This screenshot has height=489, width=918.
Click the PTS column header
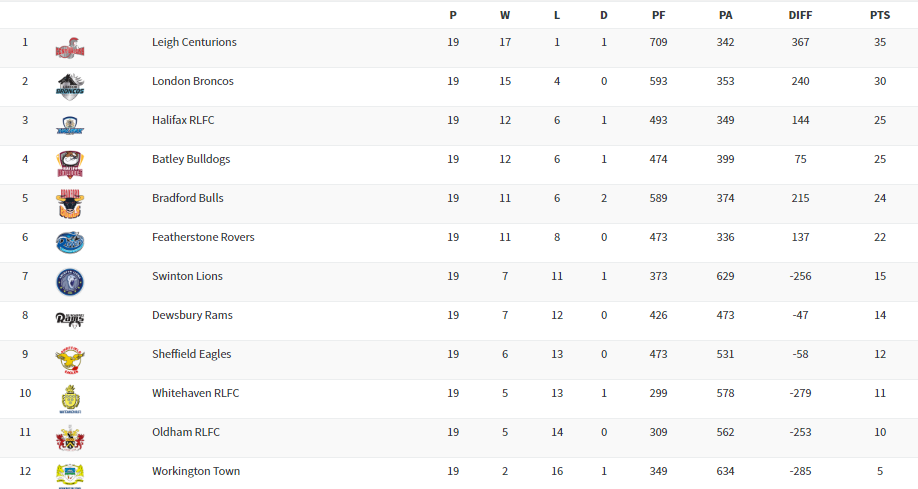pyautogui.click(x=879, y=16)
